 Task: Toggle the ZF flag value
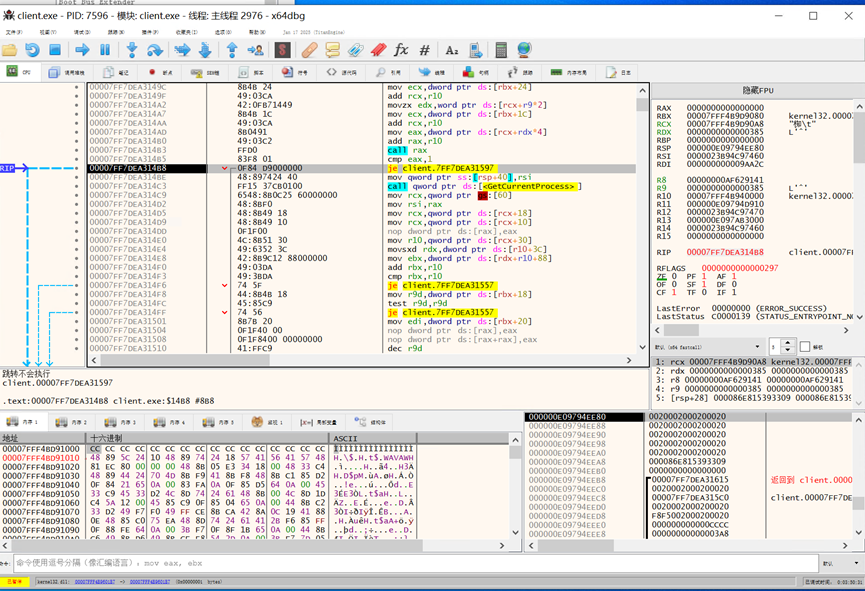pyautogui.click(x=672, y=275)
